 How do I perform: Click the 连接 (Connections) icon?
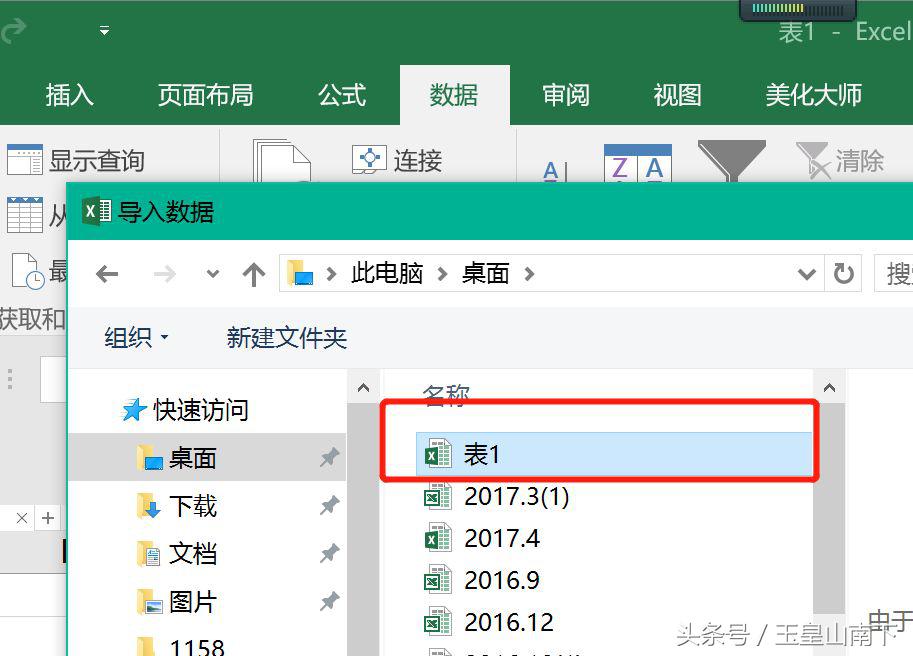click(368, 158)
